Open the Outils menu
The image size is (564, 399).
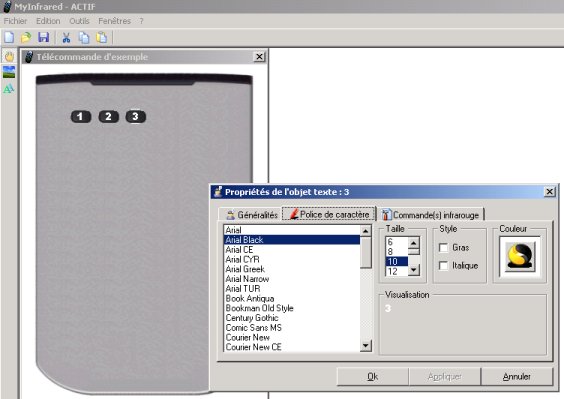point(79,21)
